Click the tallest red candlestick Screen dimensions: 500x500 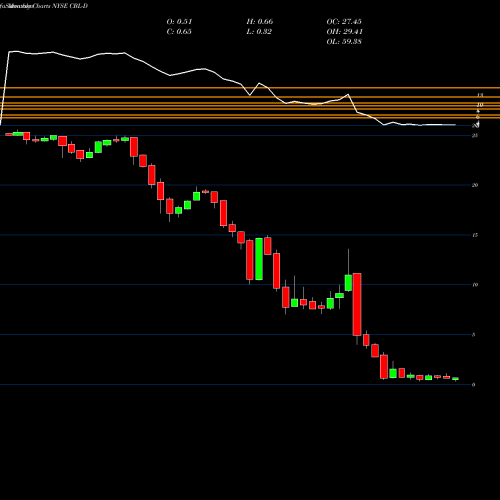[357, 304]
